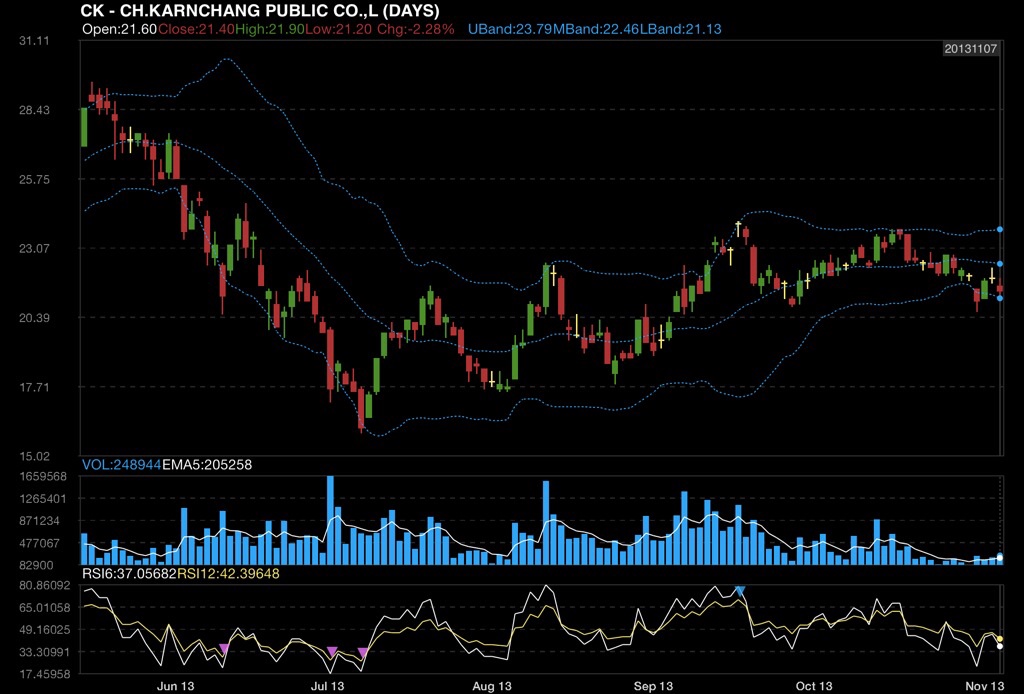Click the RSI12:42.39648 label
Screen dimensions: 1024x694
tap(229, 574)
